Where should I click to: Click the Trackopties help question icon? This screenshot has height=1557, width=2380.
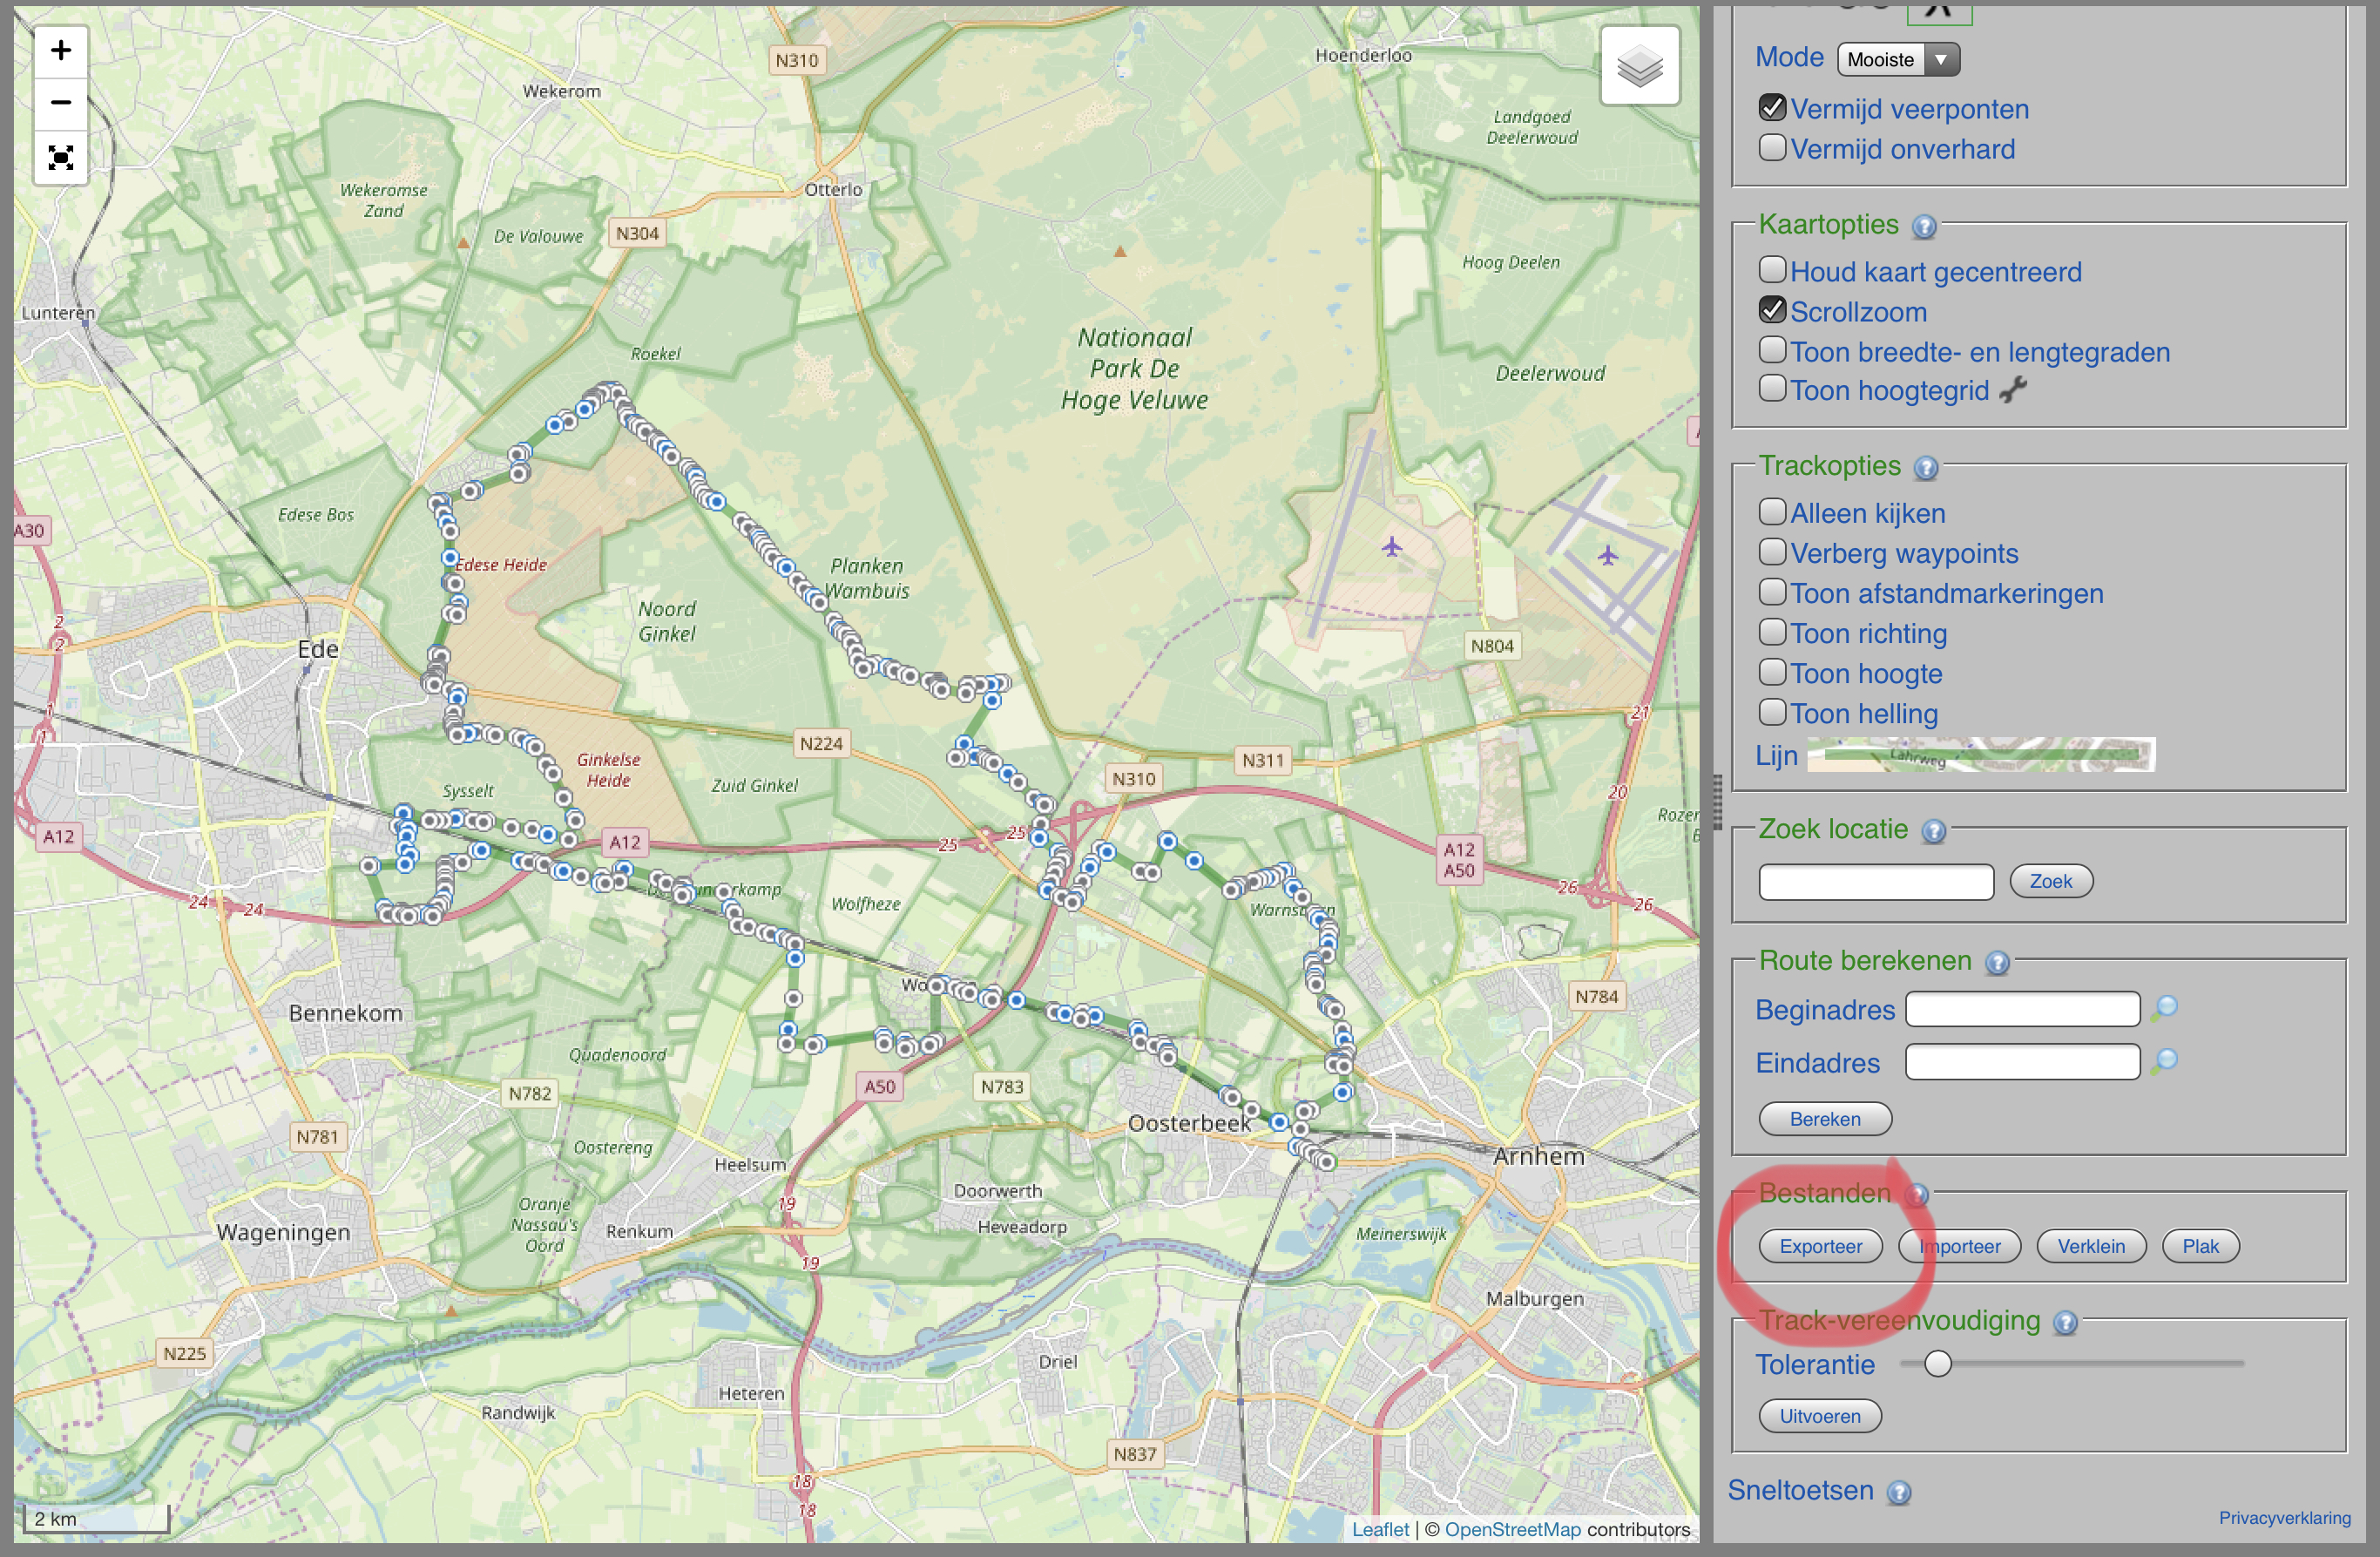point(1925,468)
